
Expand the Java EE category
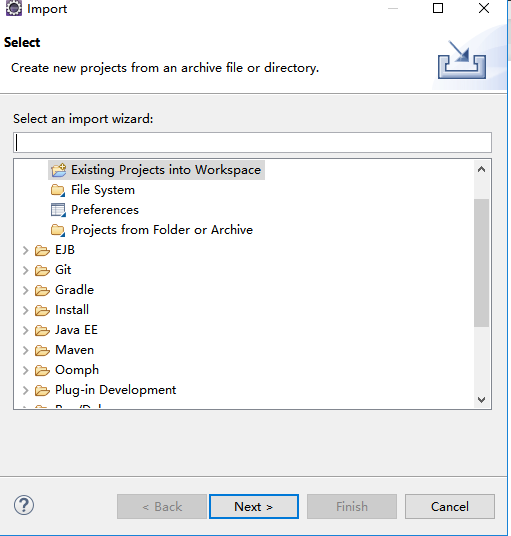point(25,330)
